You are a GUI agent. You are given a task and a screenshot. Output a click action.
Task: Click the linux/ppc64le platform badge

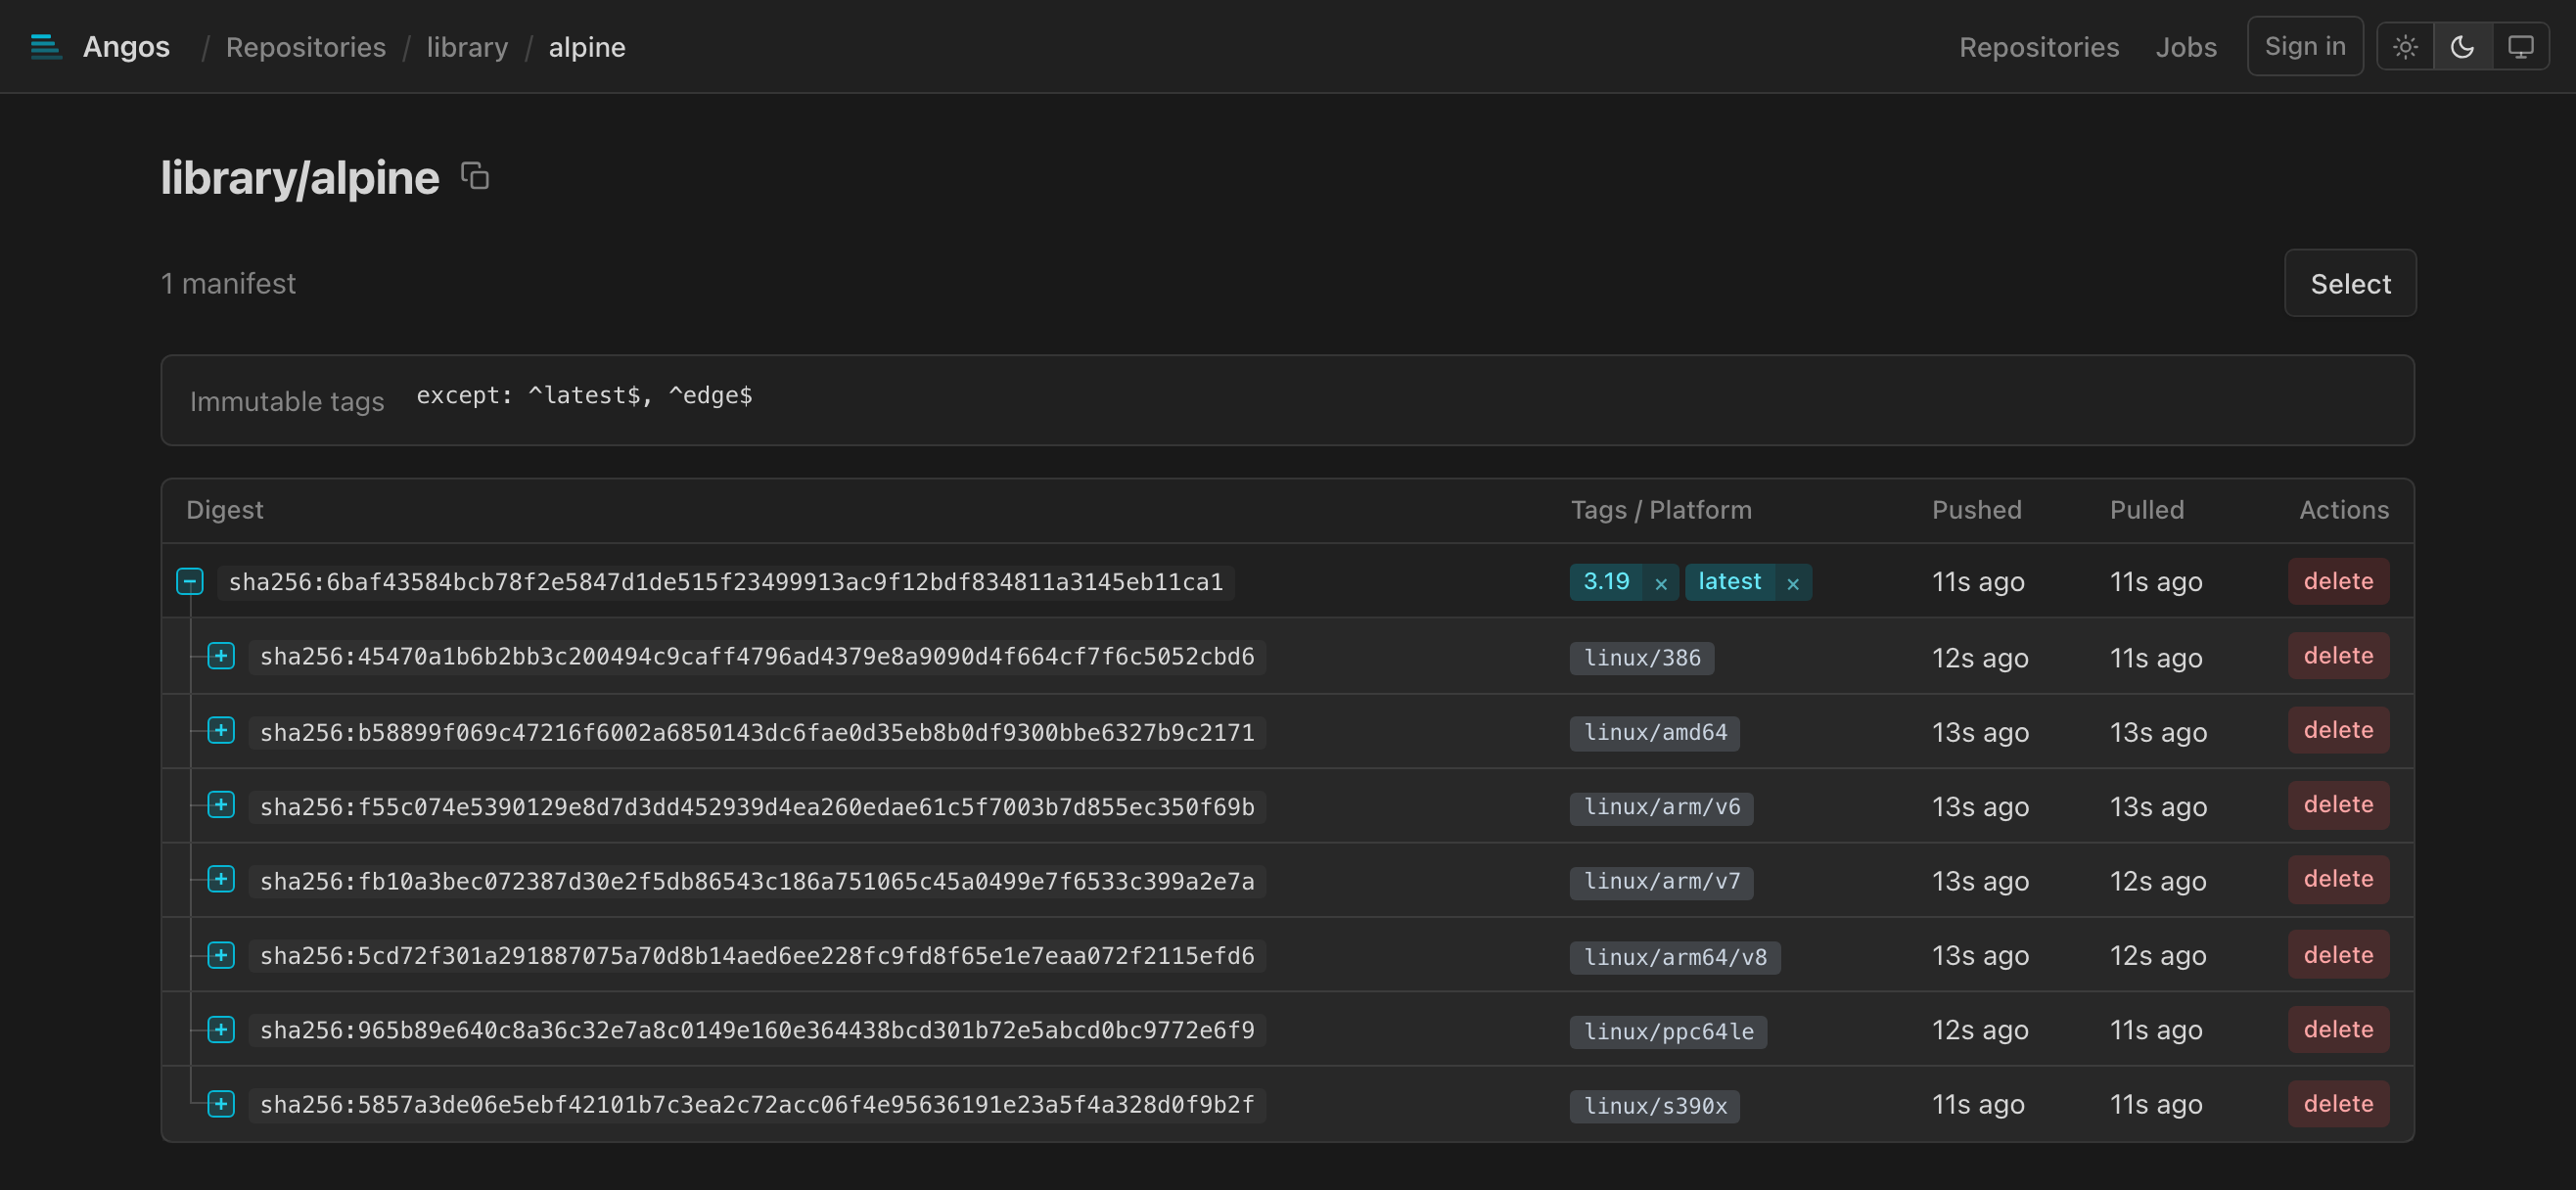(x=1669, y=1032)
